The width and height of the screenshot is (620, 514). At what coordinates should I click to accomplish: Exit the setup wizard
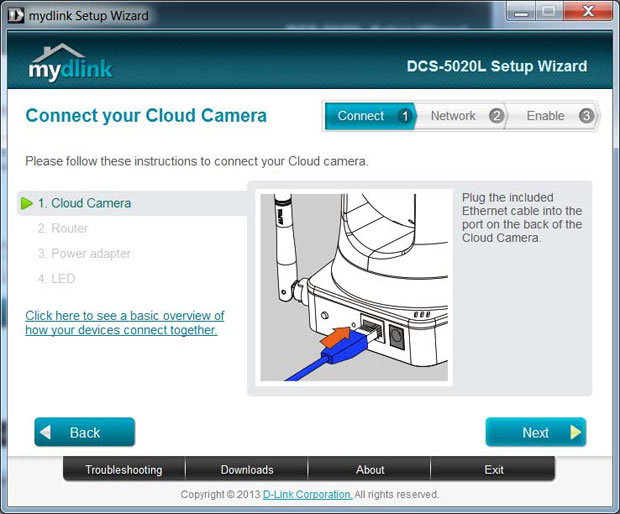tap(493, 469)
